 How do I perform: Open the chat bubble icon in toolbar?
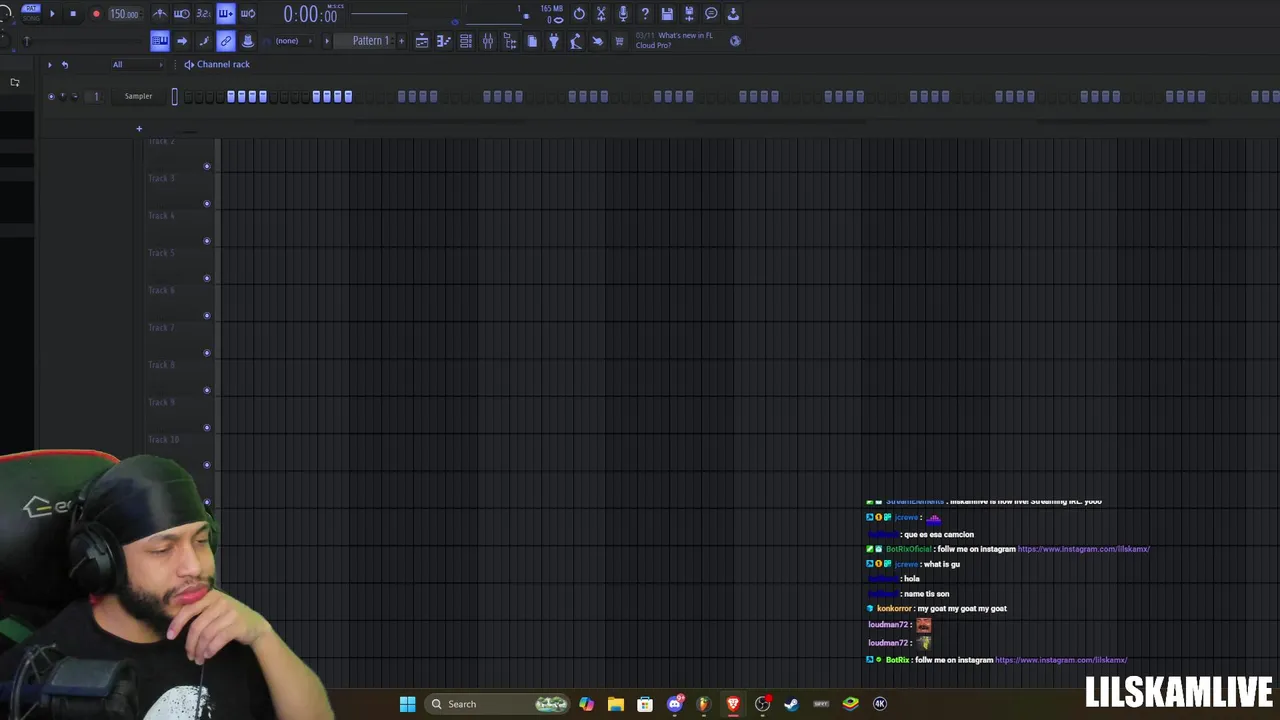click(711, 14)
